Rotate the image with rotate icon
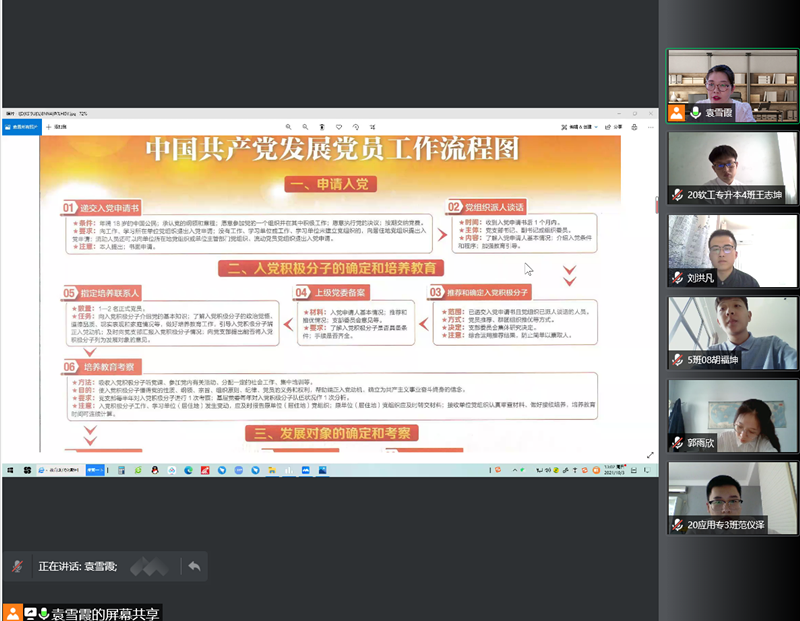The width and height of the screenshot is (800, 621). click(356, 127)
